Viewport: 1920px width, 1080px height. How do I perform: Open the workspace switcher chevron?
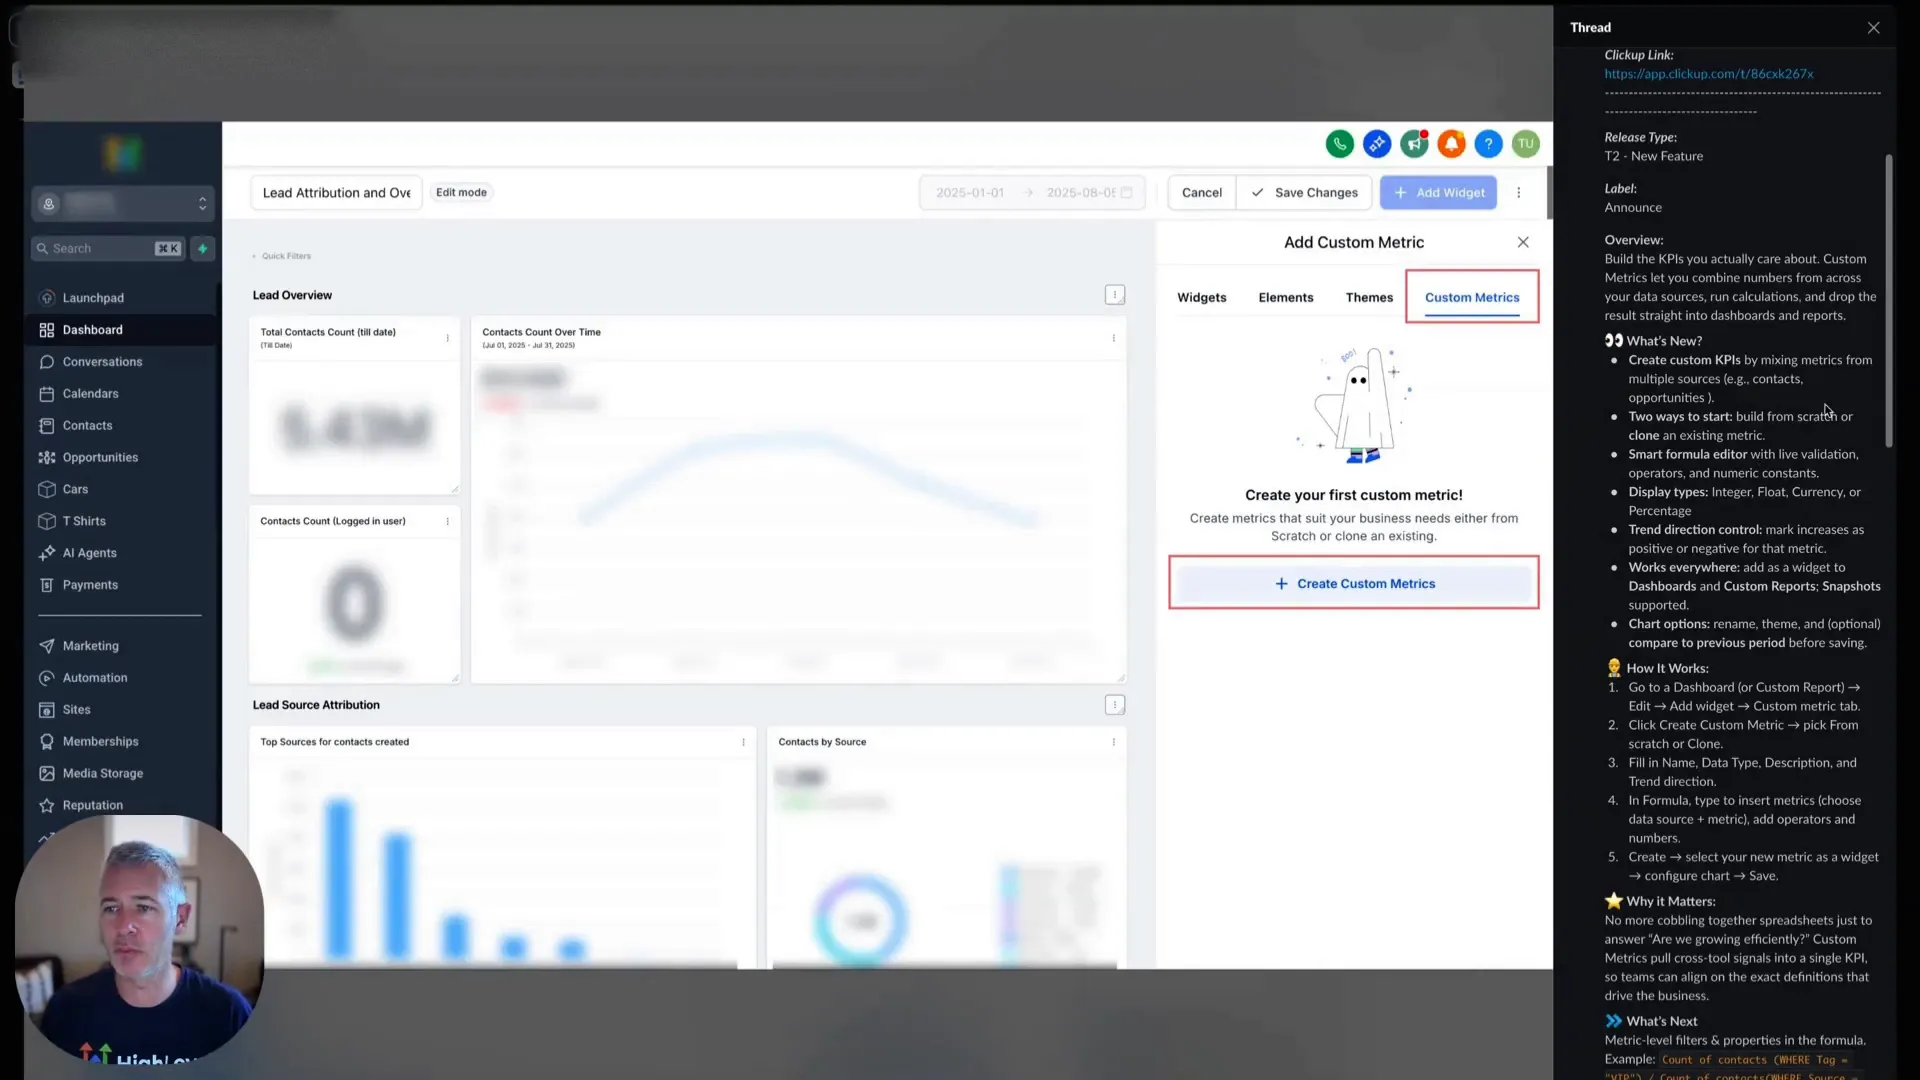pos(202,203)
